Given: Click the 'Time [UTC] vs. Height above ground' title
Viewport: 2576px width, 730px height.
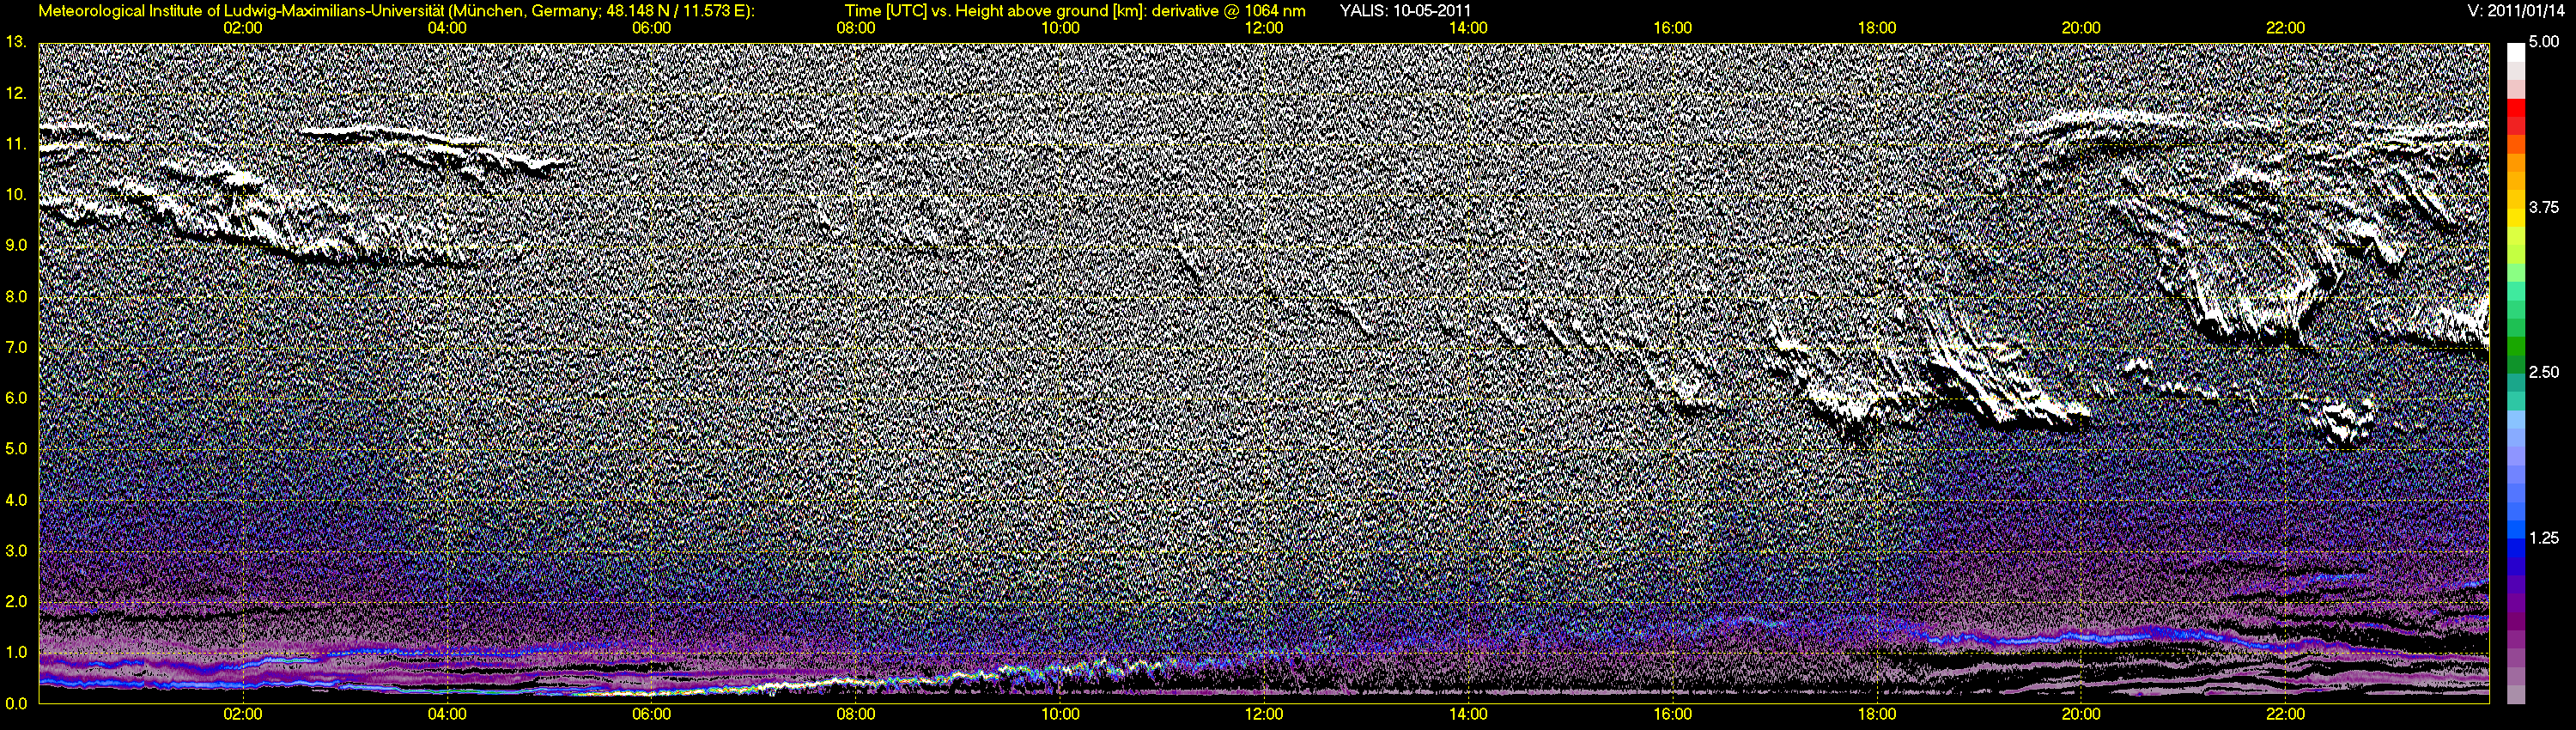Looking at the screenshot, I should point(1075,11).
